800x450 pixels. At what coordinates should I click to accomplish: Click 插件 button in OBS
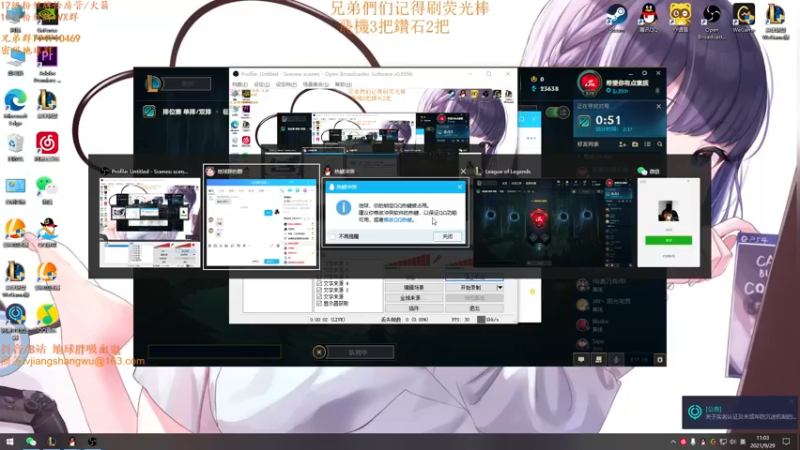coord(413,308)
